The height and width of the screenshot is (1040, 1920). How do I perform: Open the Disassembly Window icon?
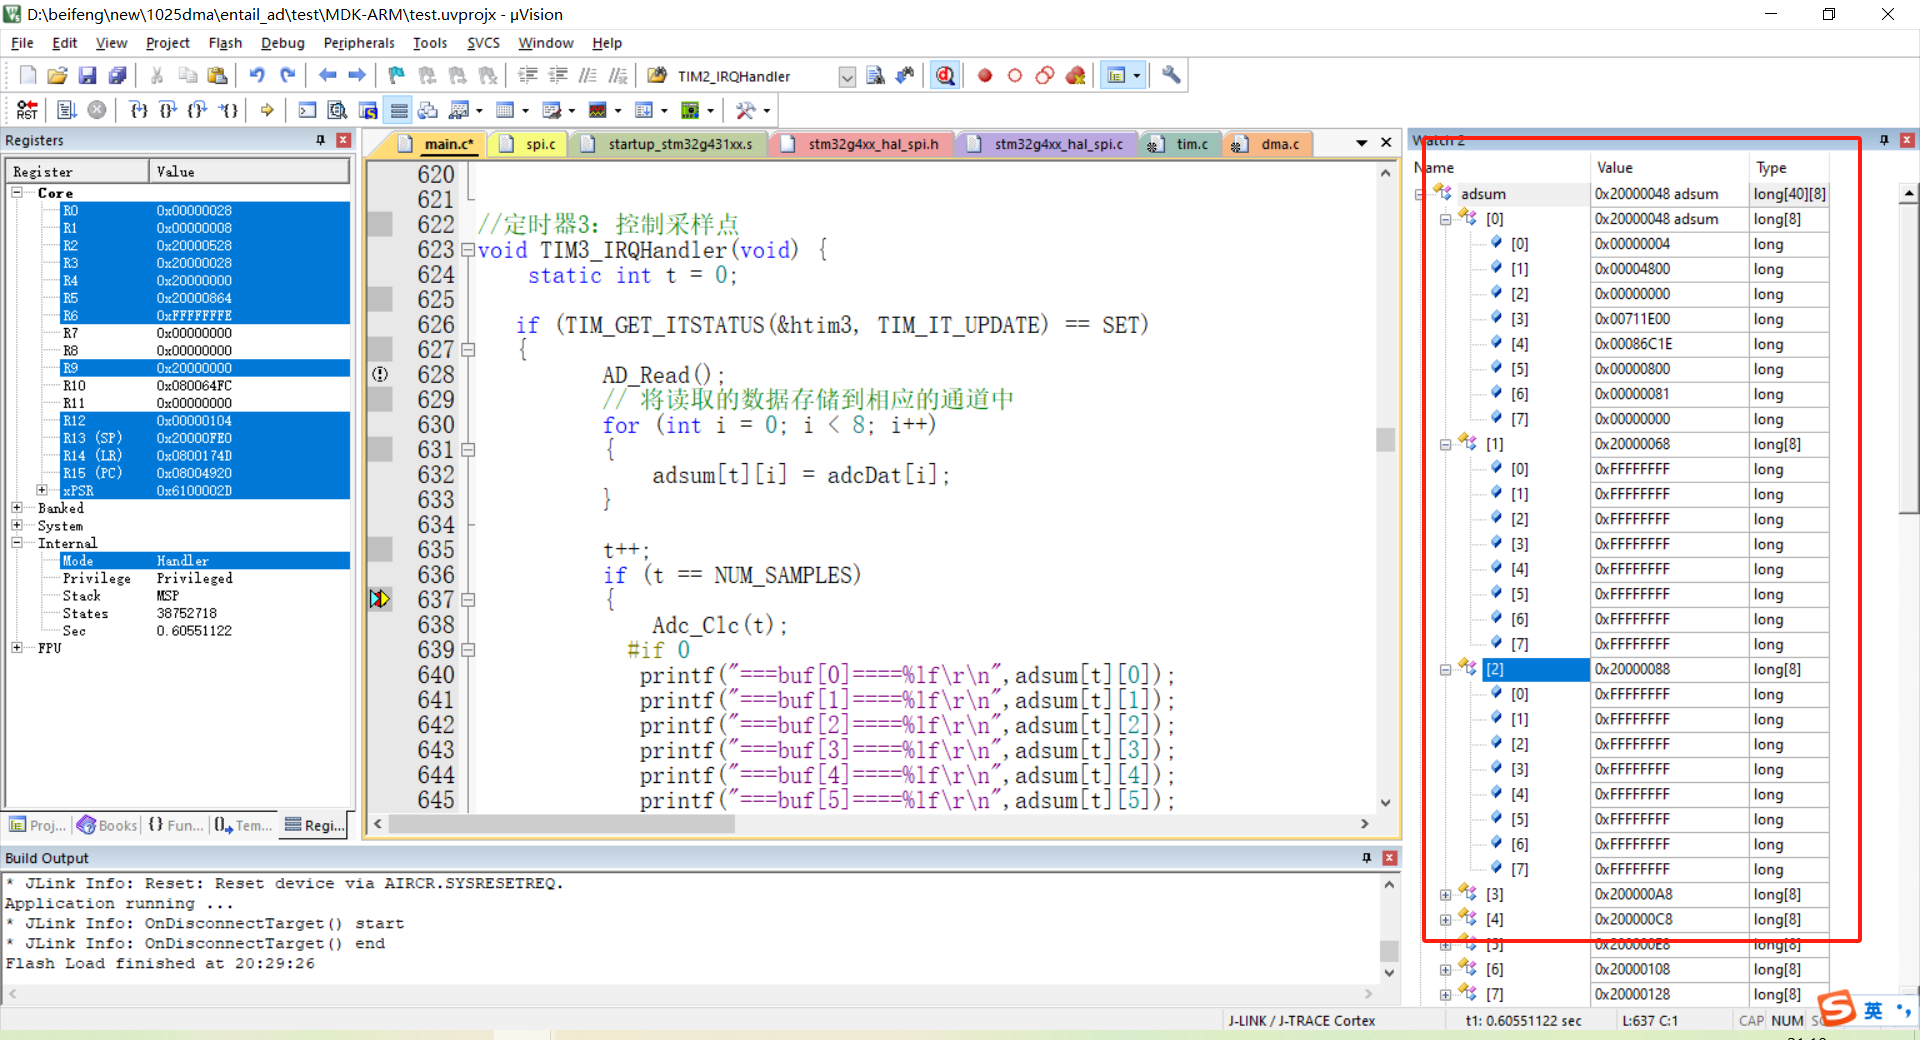click(x=338, y=110)
